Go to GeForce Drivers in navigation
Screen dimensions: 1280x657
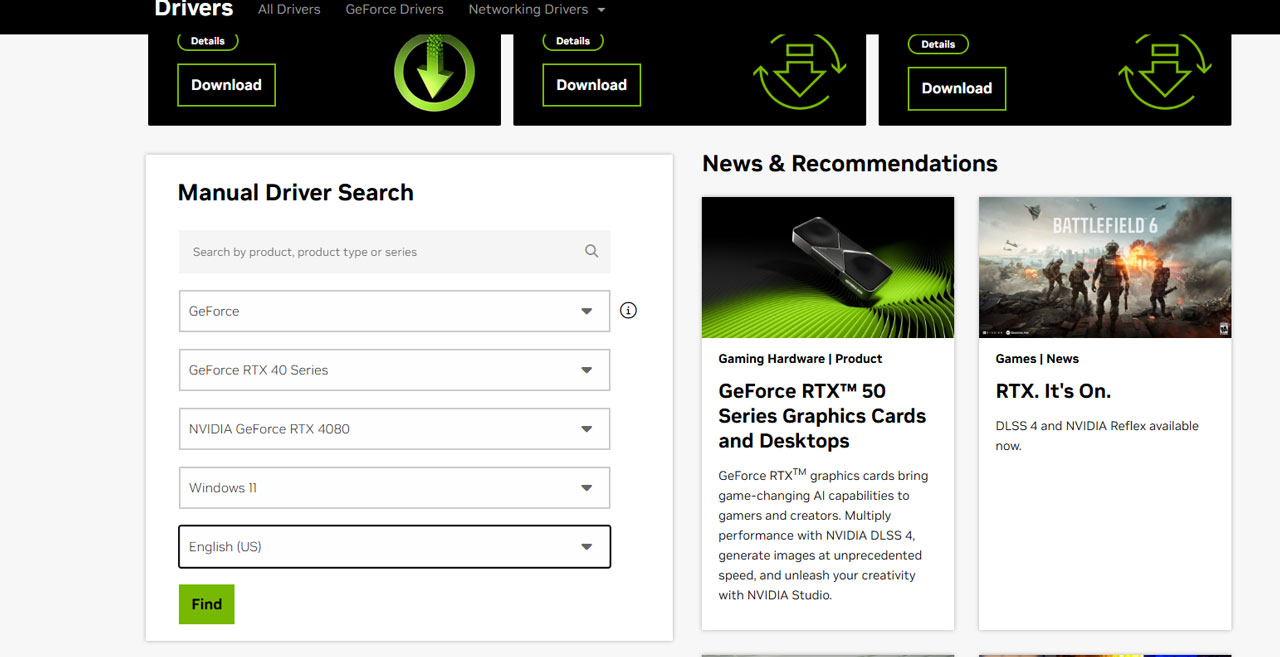click(x=394, y=10)
